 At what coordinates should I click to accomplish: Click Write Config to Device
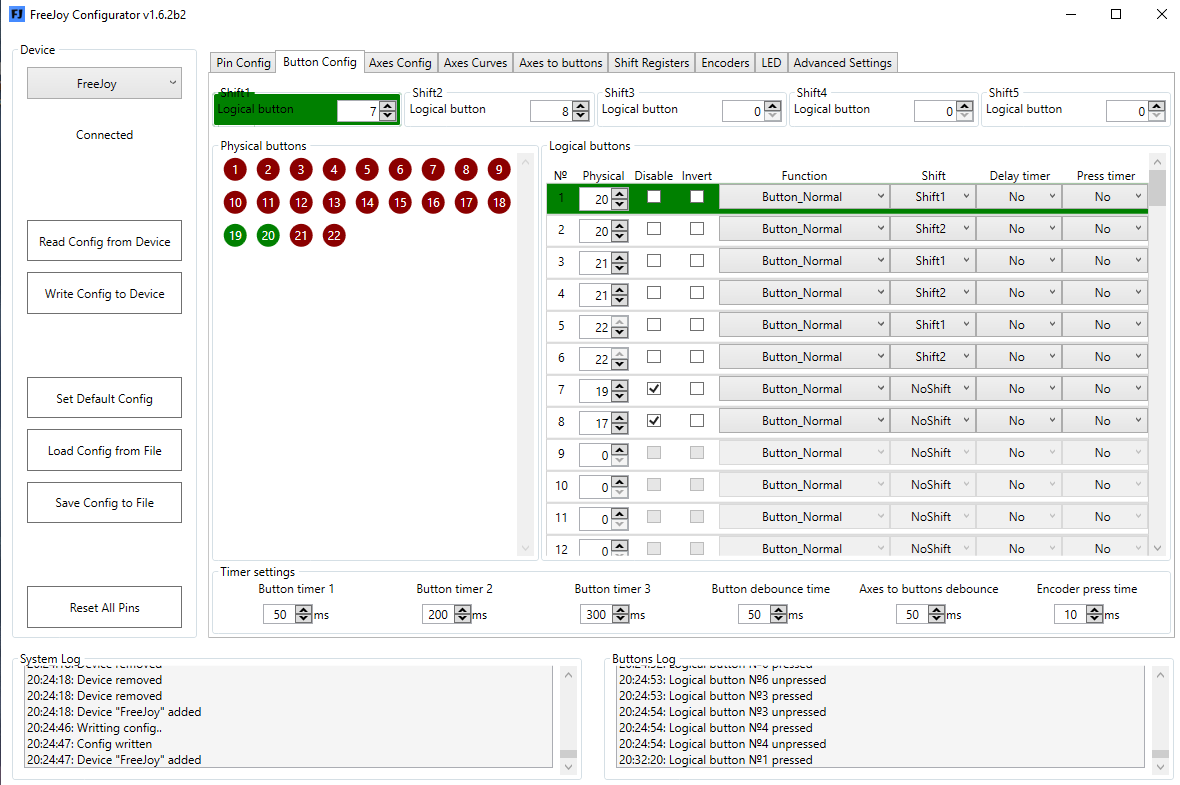pos(105,293)
